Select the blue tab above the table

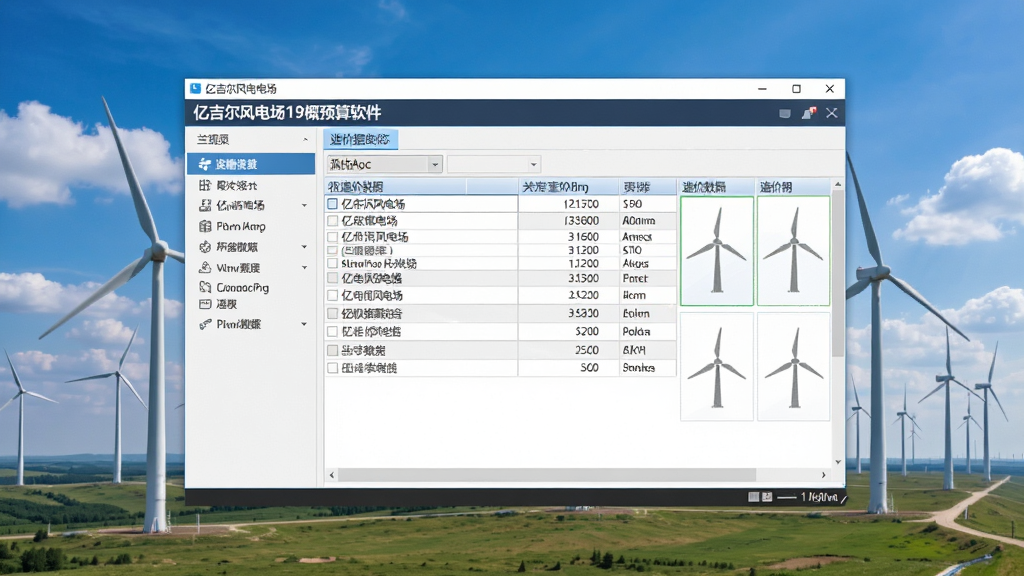click(x=360, y=139)
